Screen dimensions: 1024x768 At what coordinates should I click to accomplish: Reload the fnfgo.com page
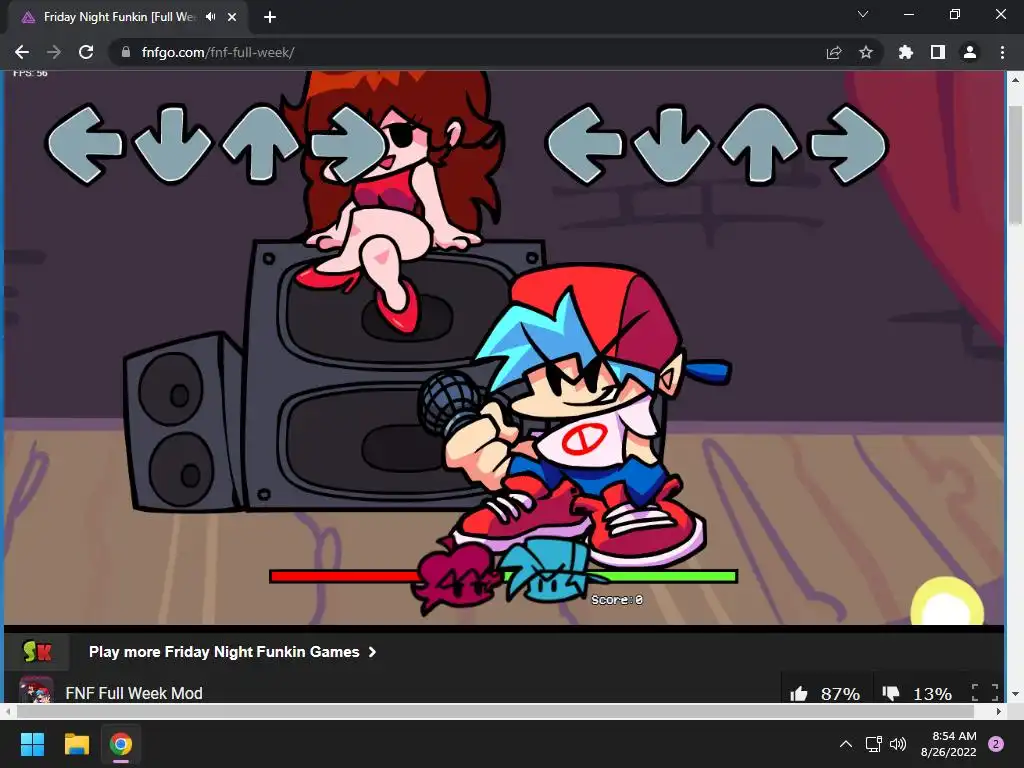pos(86,52)
